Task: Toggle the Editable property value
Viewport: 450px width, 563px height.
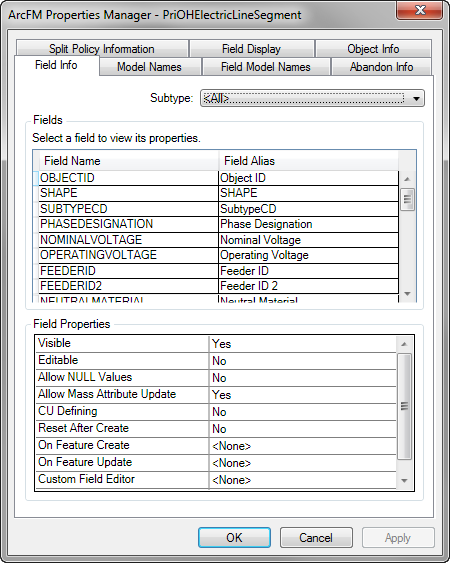Action: point(303,361)
